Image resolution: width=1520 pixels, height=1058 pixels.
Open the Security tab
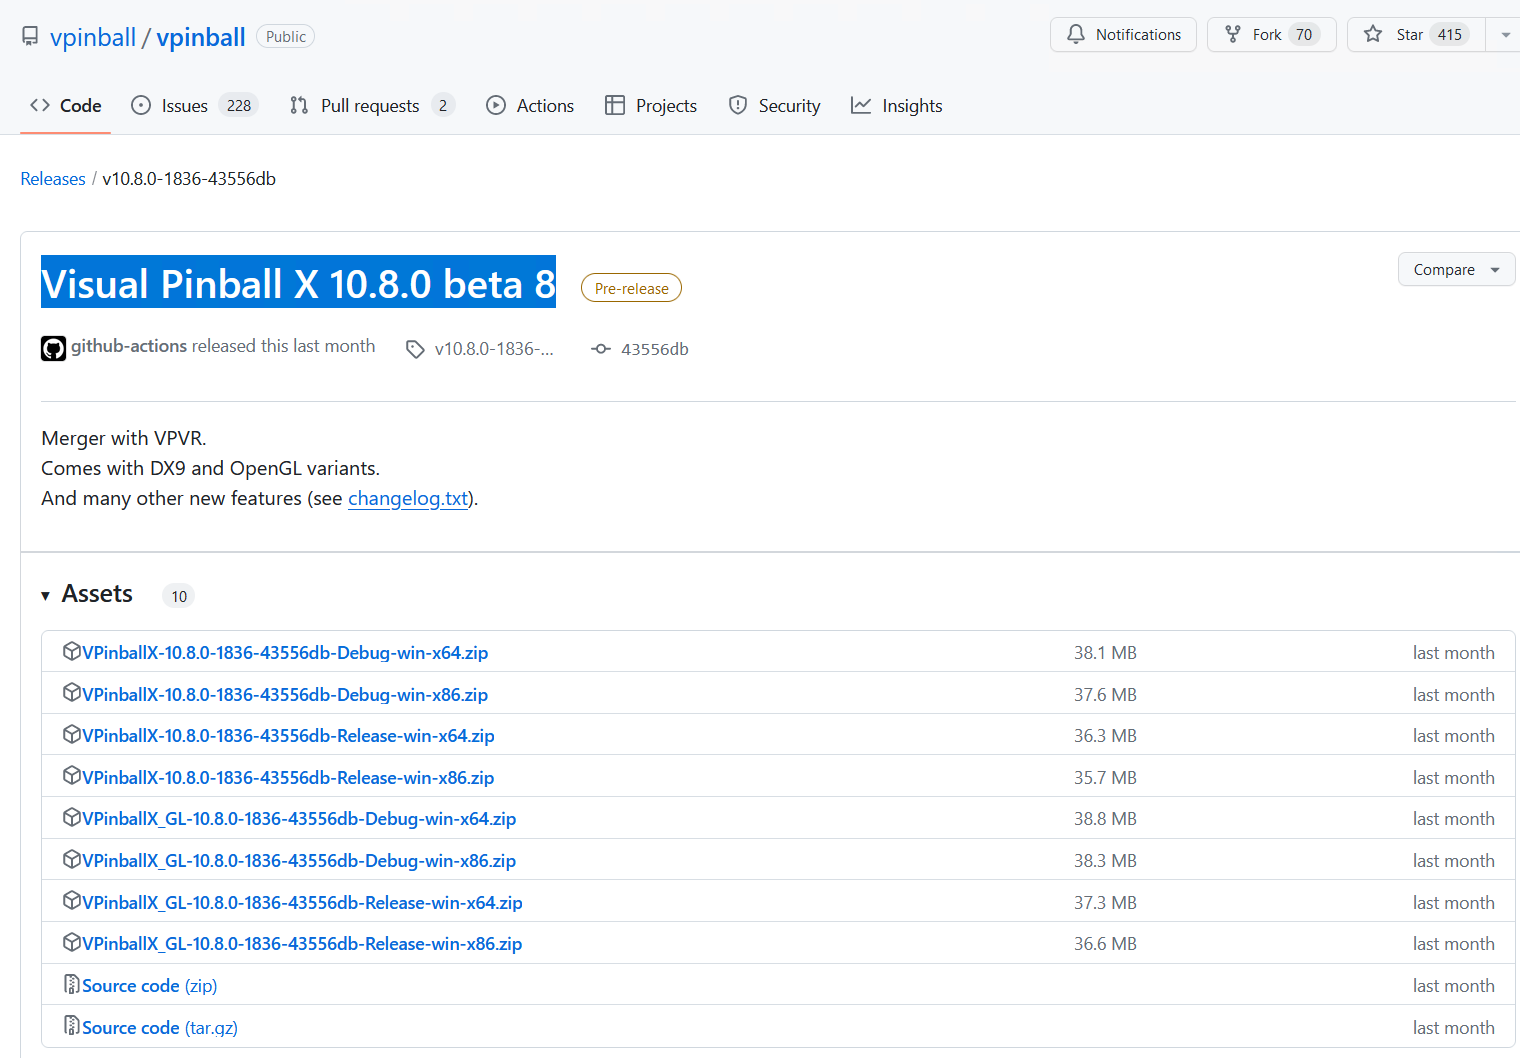point(775,106)
